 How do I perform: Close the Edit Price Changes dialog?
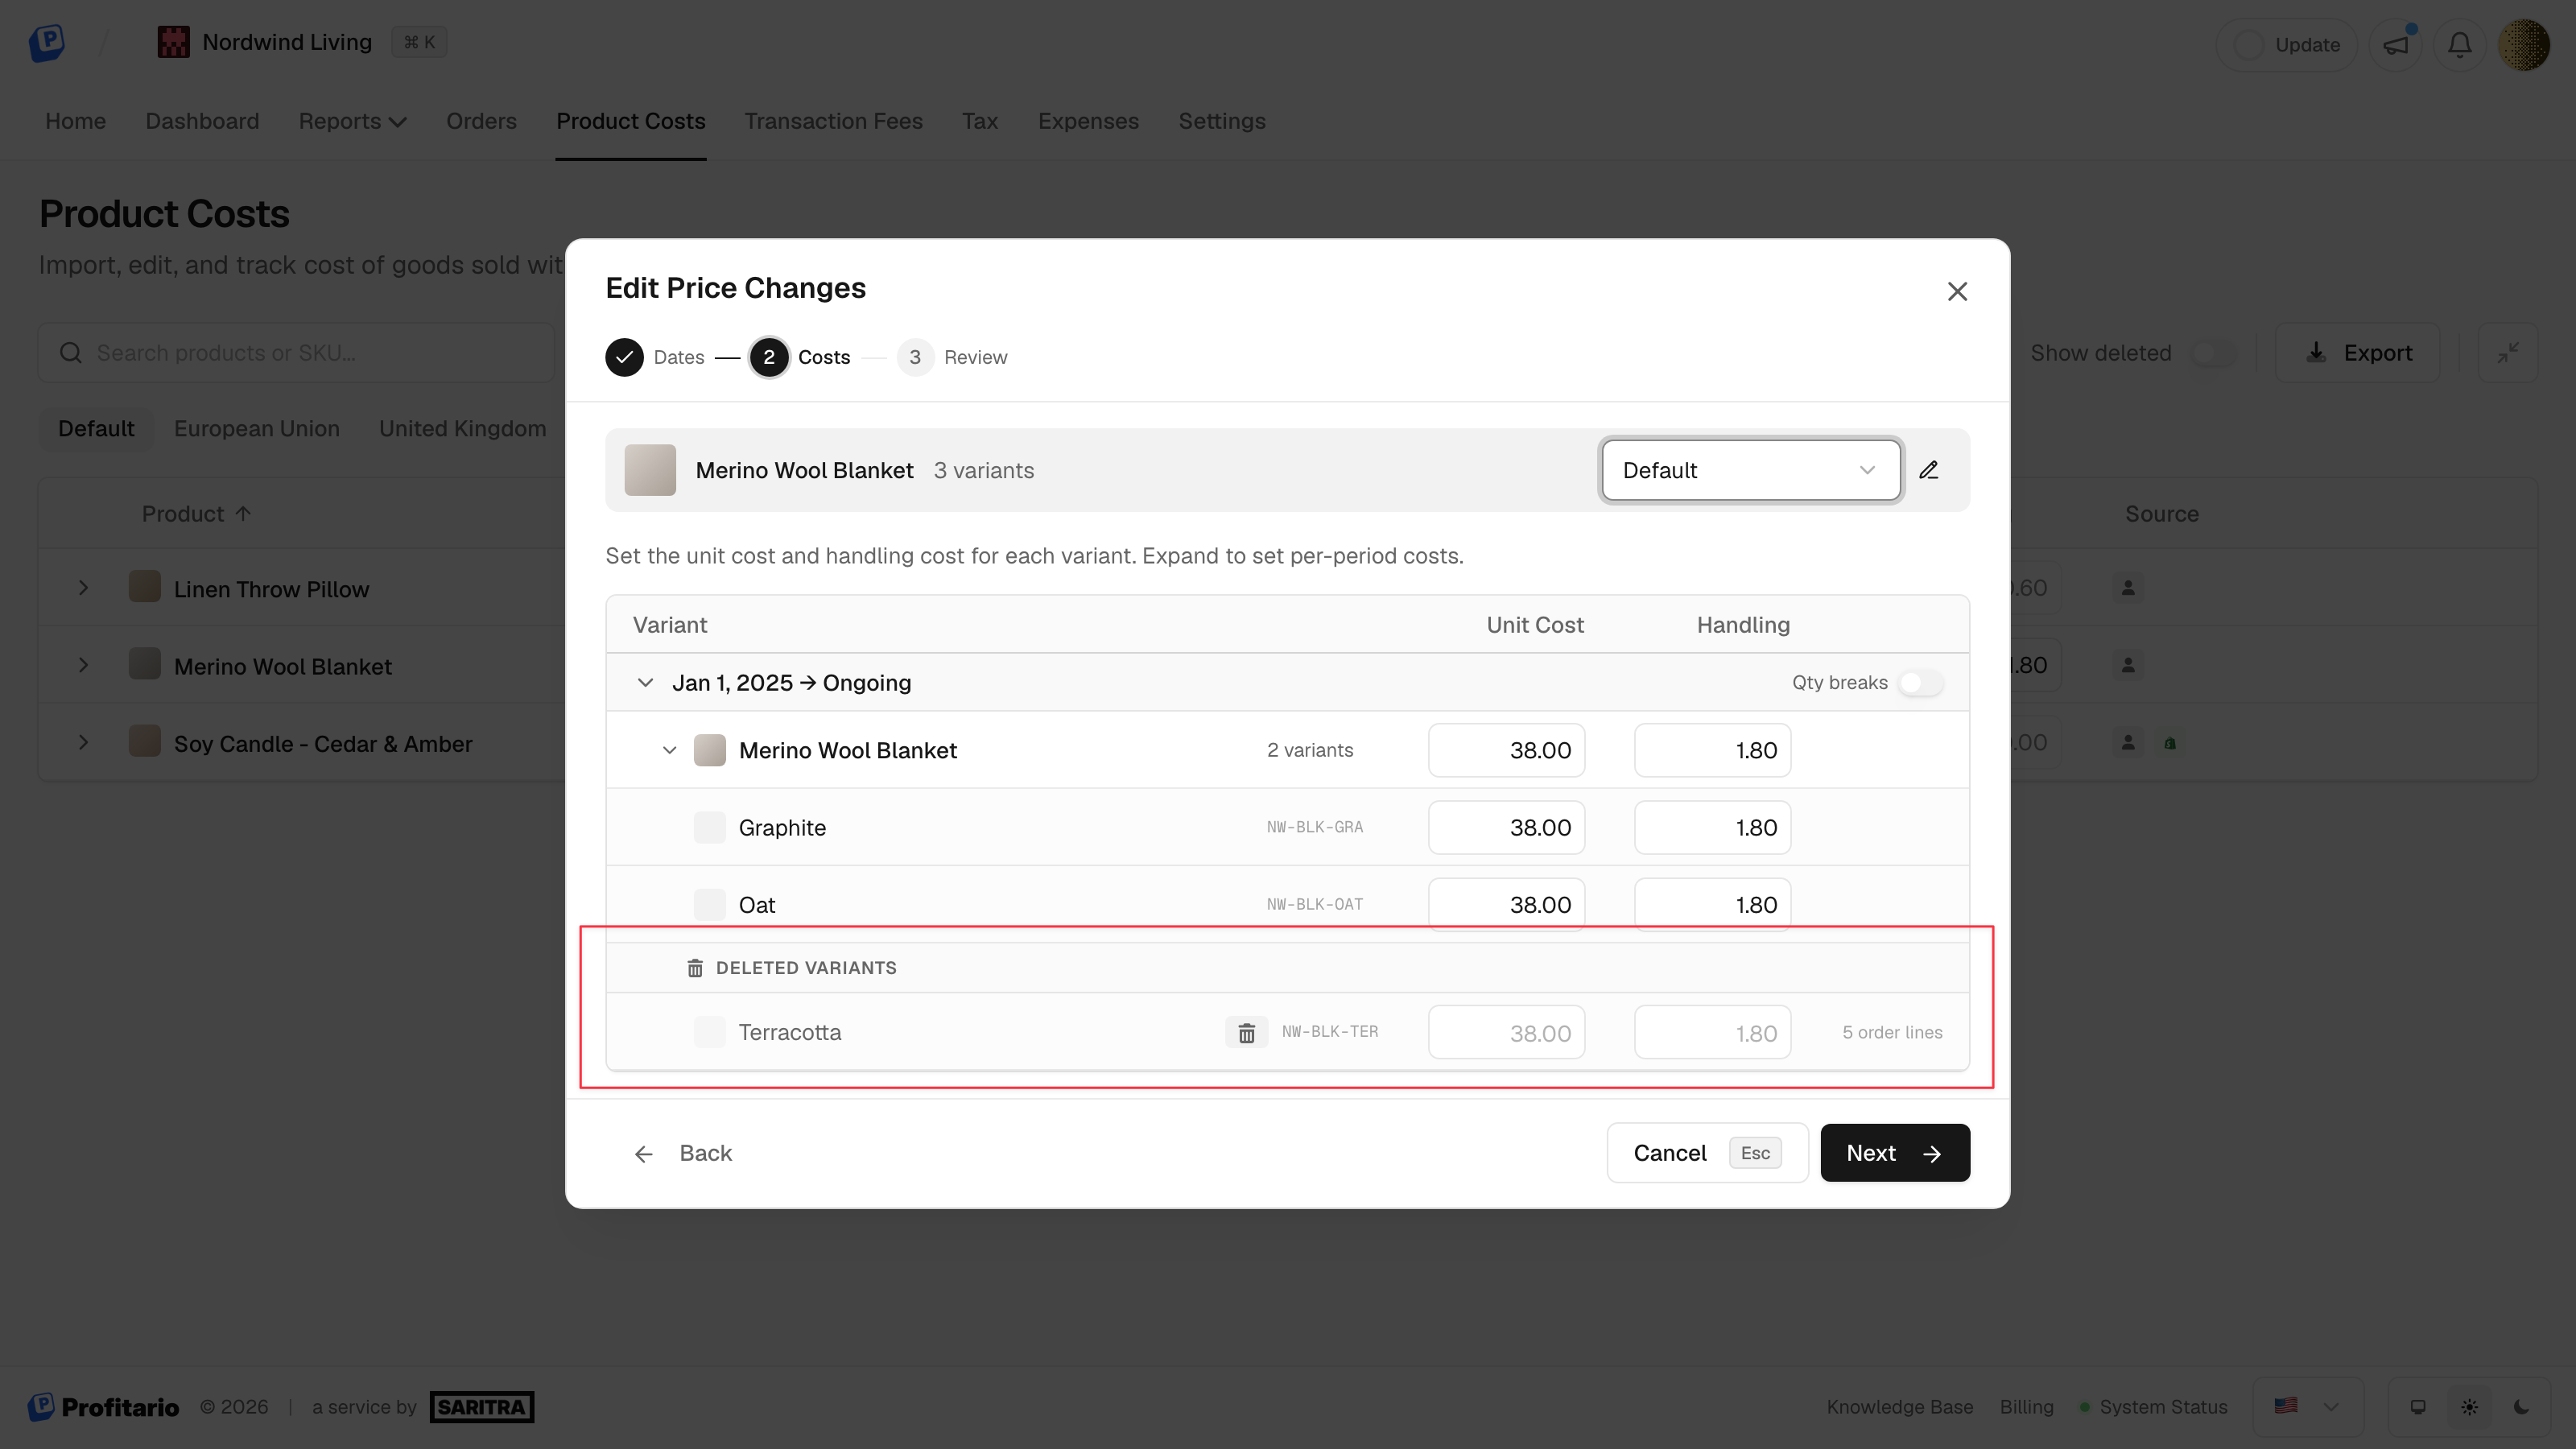point(1957,291)
